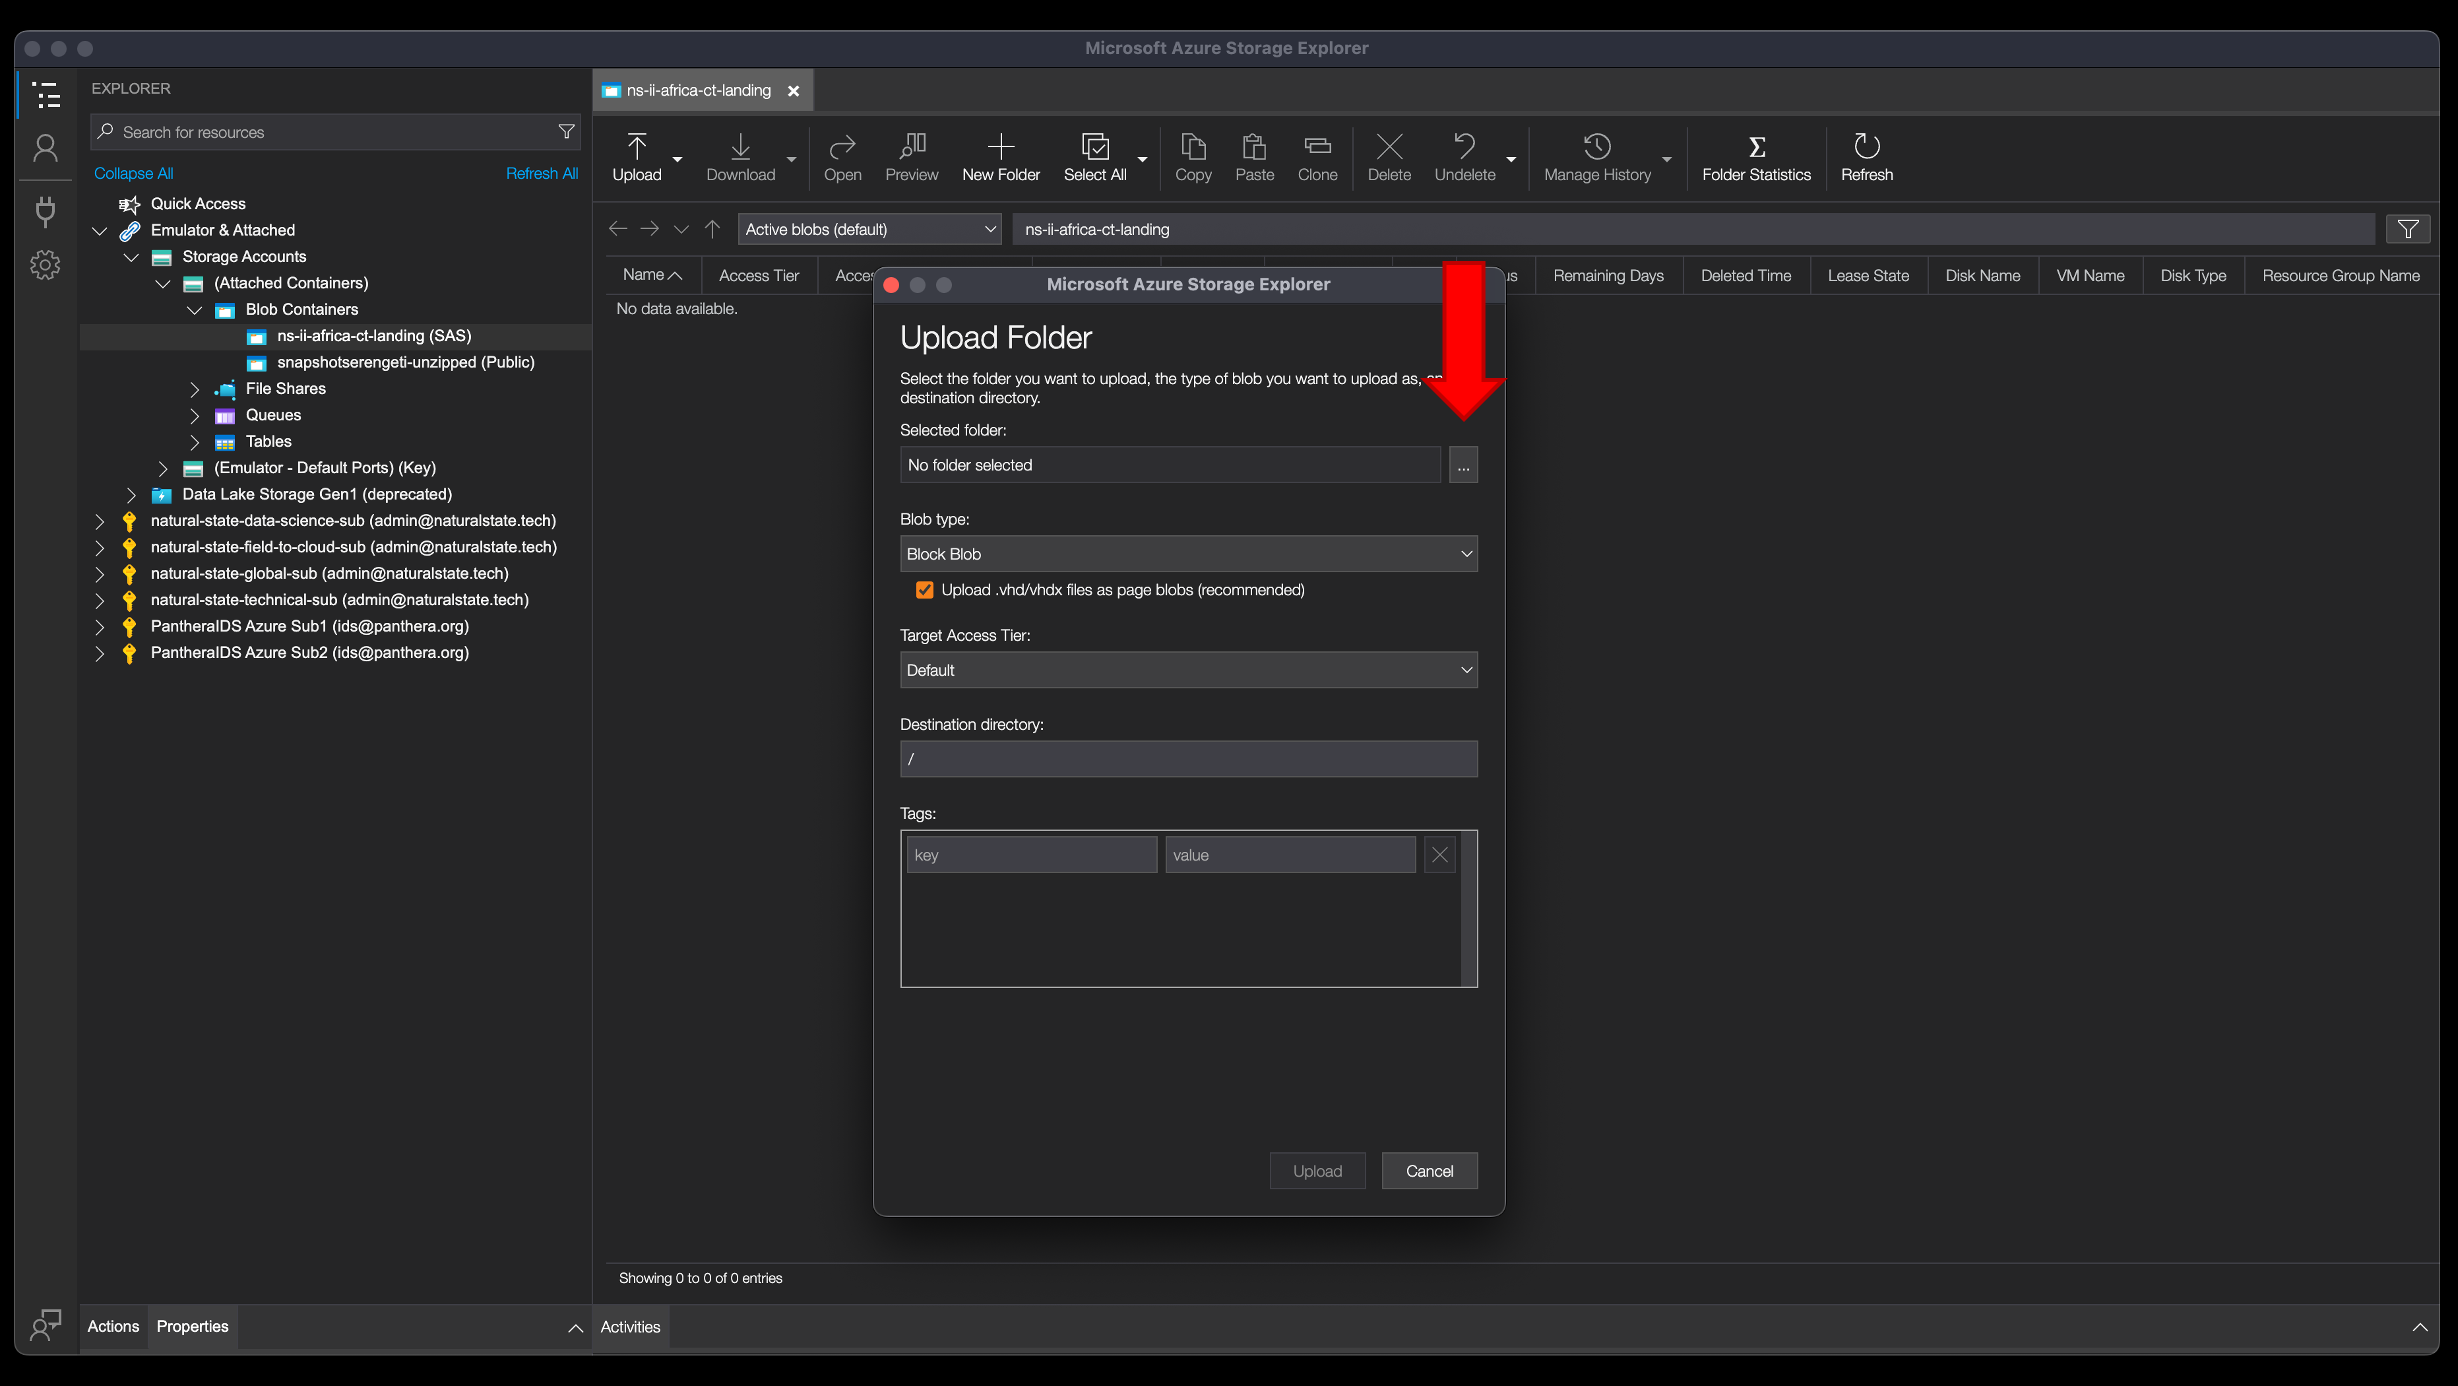This screenshot has height=1386, width=2458.
Task: Click the Undelete toolbar icon
Action: [x=1465, y=158]
